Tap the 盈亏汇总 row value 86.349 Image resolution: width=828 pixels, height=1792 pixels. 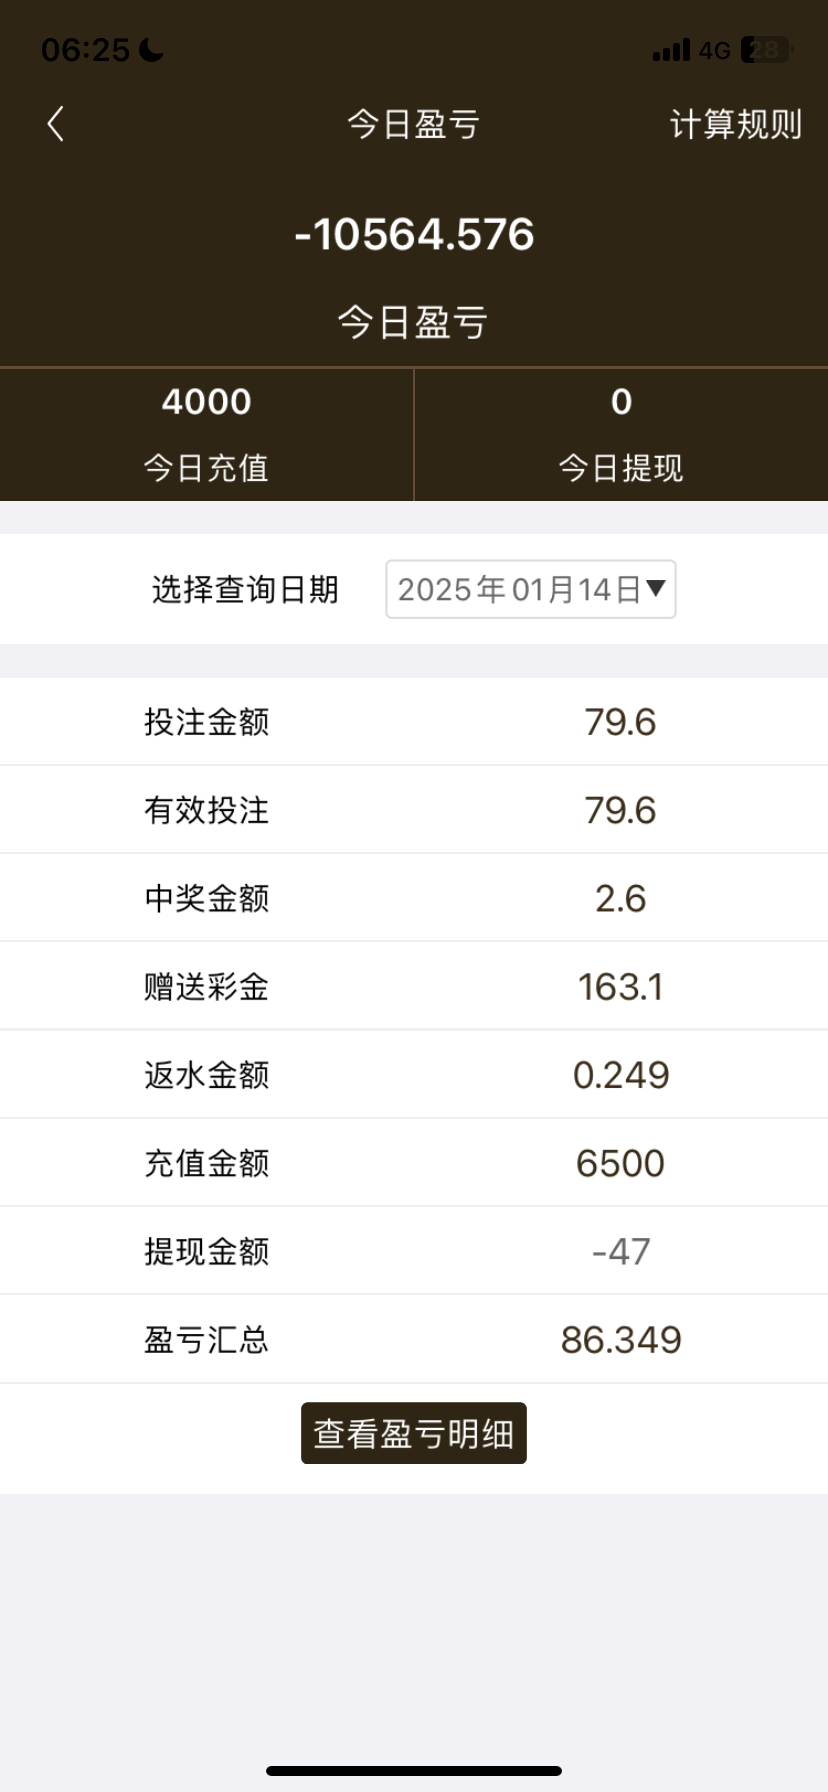click(620, 1339)
